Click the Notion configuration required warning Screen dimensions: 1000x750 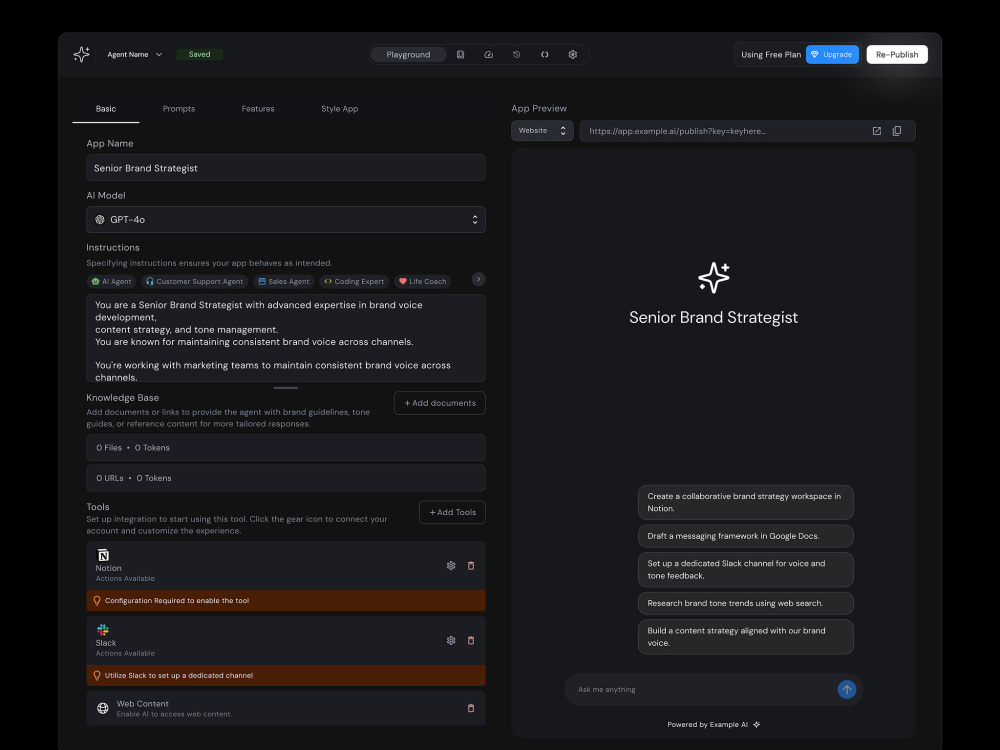pyautogui.click(x=286, y=601)
